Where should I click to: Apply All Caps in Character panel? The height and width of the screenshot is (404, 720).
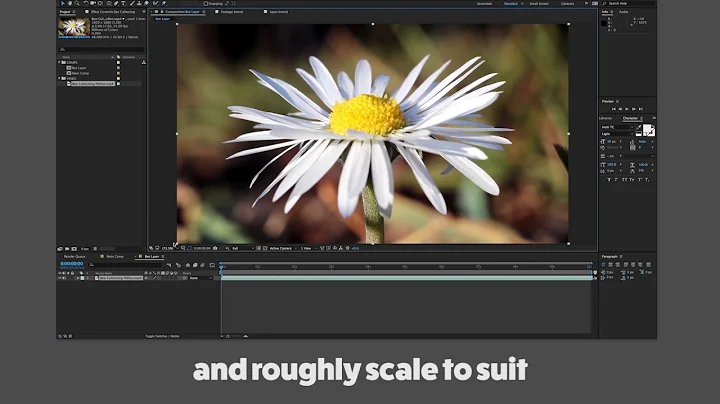pos(625,180)
